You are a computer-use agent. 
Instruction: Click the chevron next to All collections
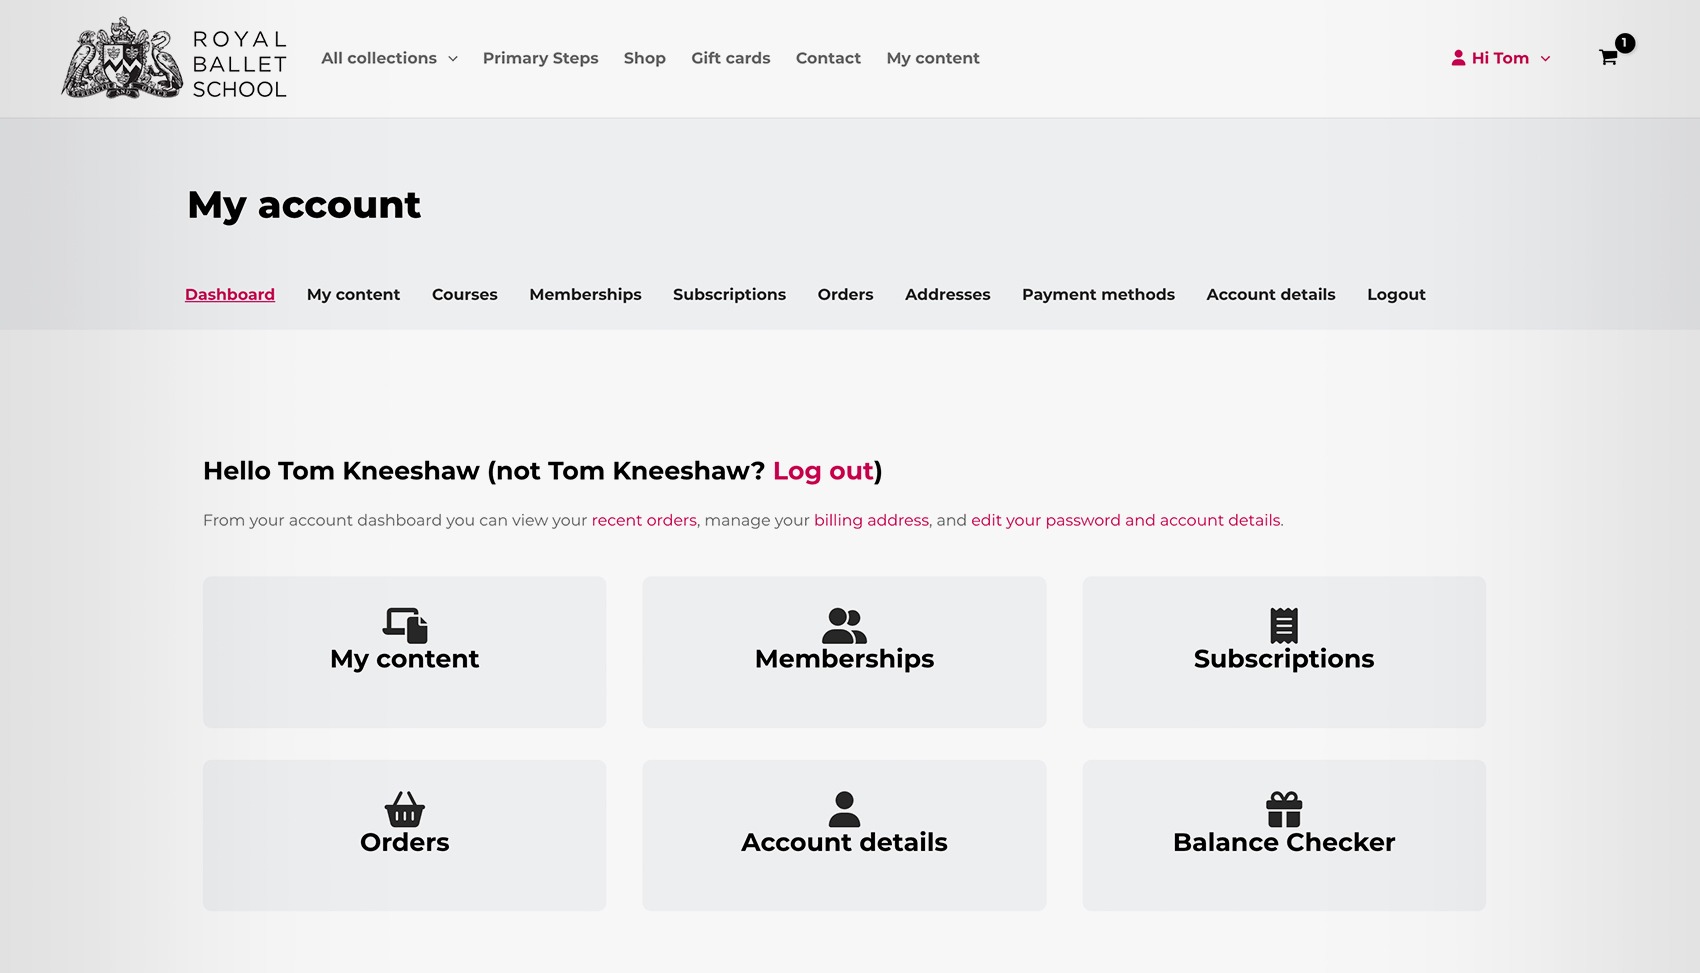click(x=453, y=59)
